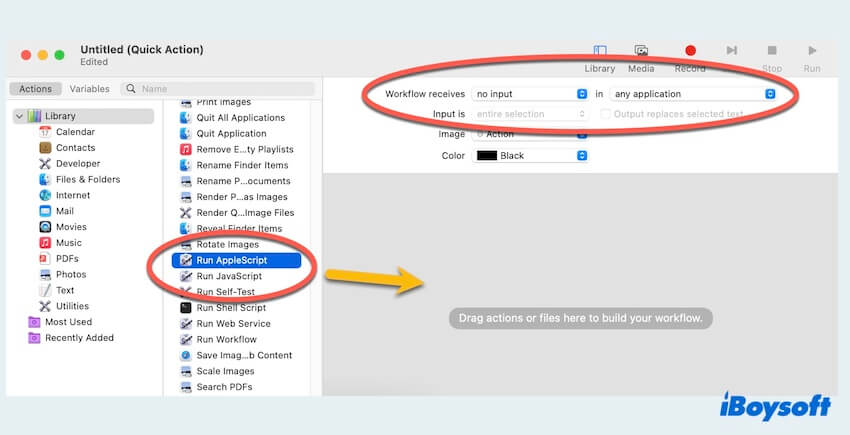850x435 pixels.
Task: Switch to the Actions tab
Action: (36, 89)
